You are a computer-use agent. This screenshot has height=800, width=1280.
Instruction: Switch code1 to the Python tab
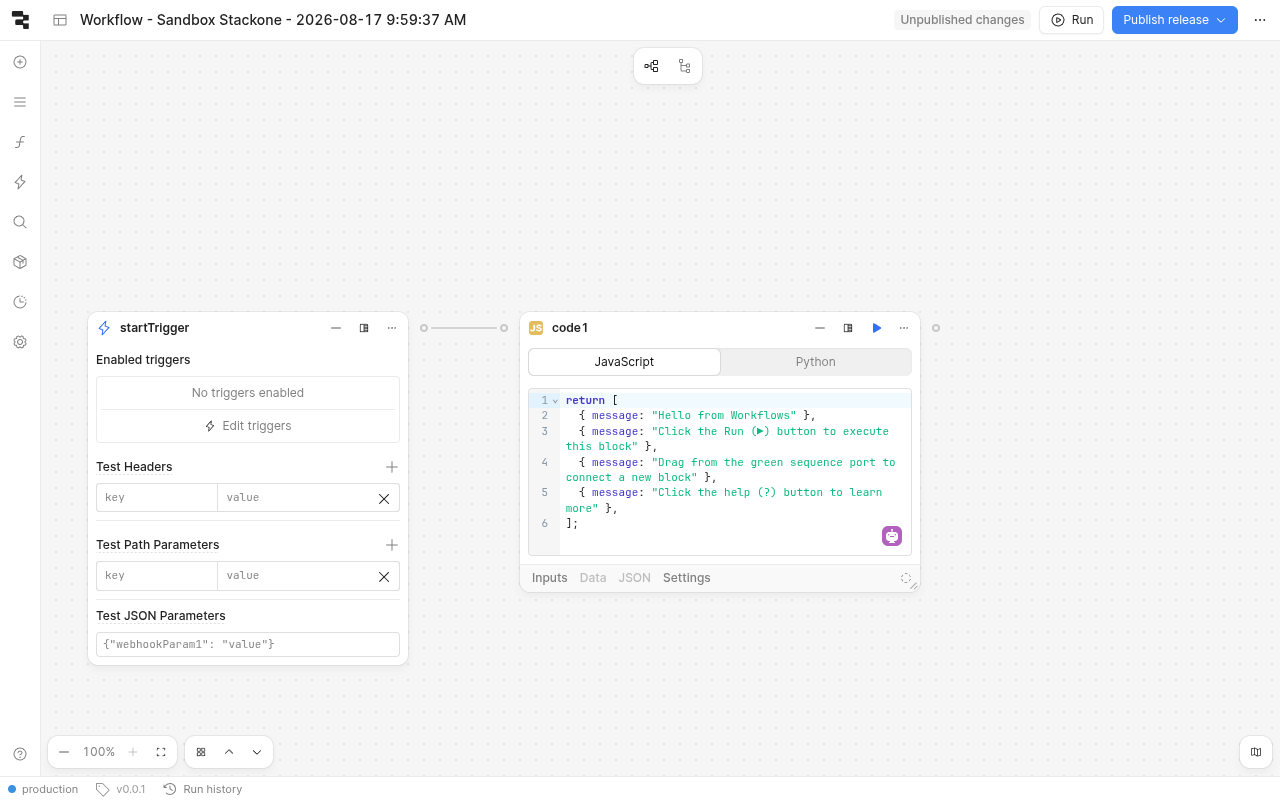pos(816,362)
